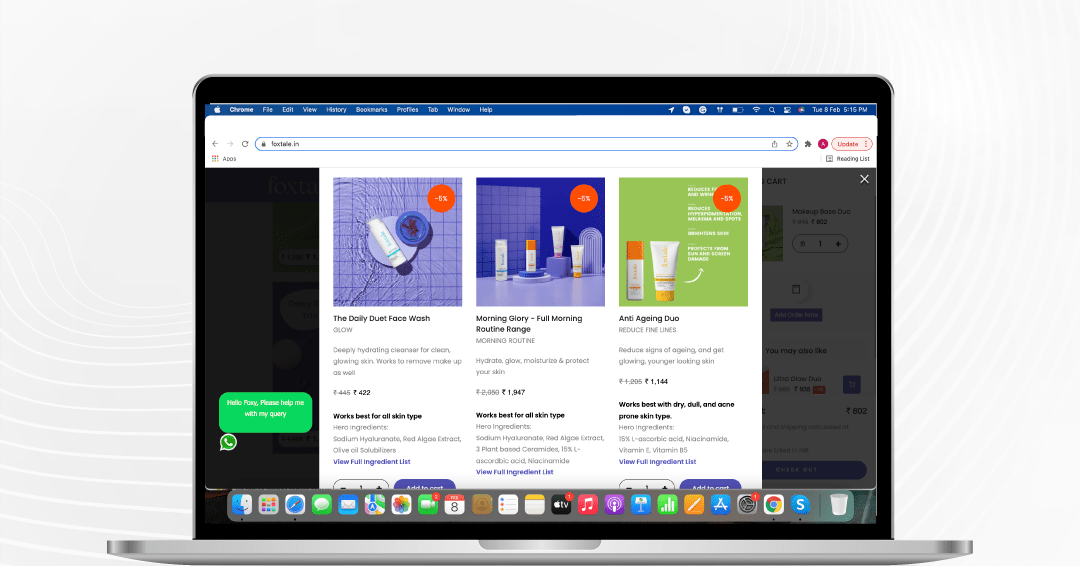The width and height of the screenshot is (1080, 566).
Task: Open the Window menu
Action: tap(458, 109)
